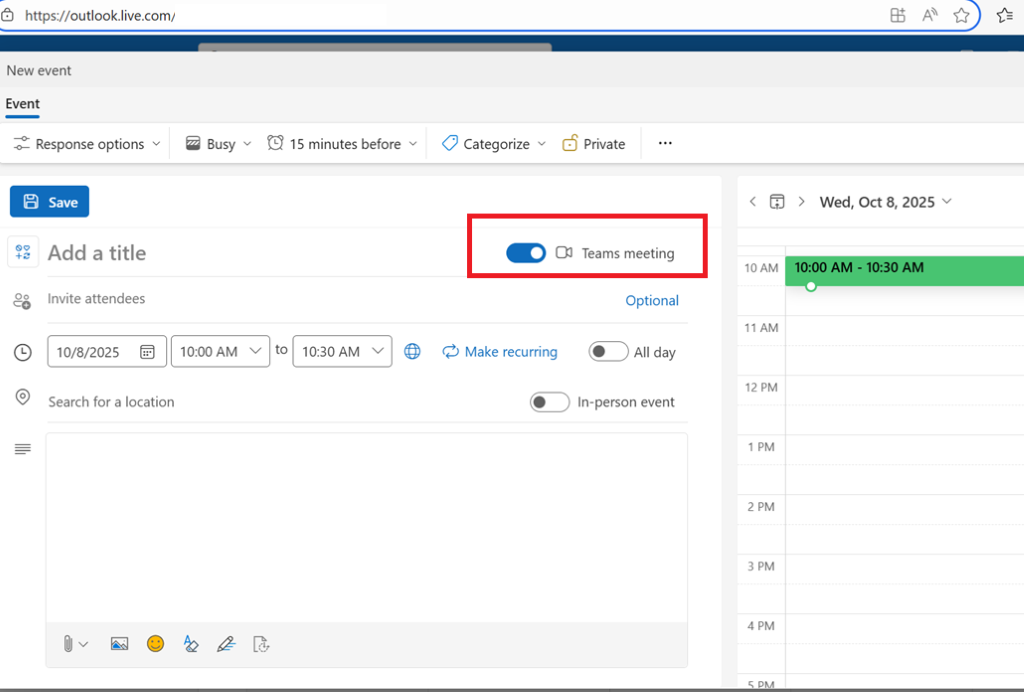Click the document icon in editor toolbar

tap(261, 644)
